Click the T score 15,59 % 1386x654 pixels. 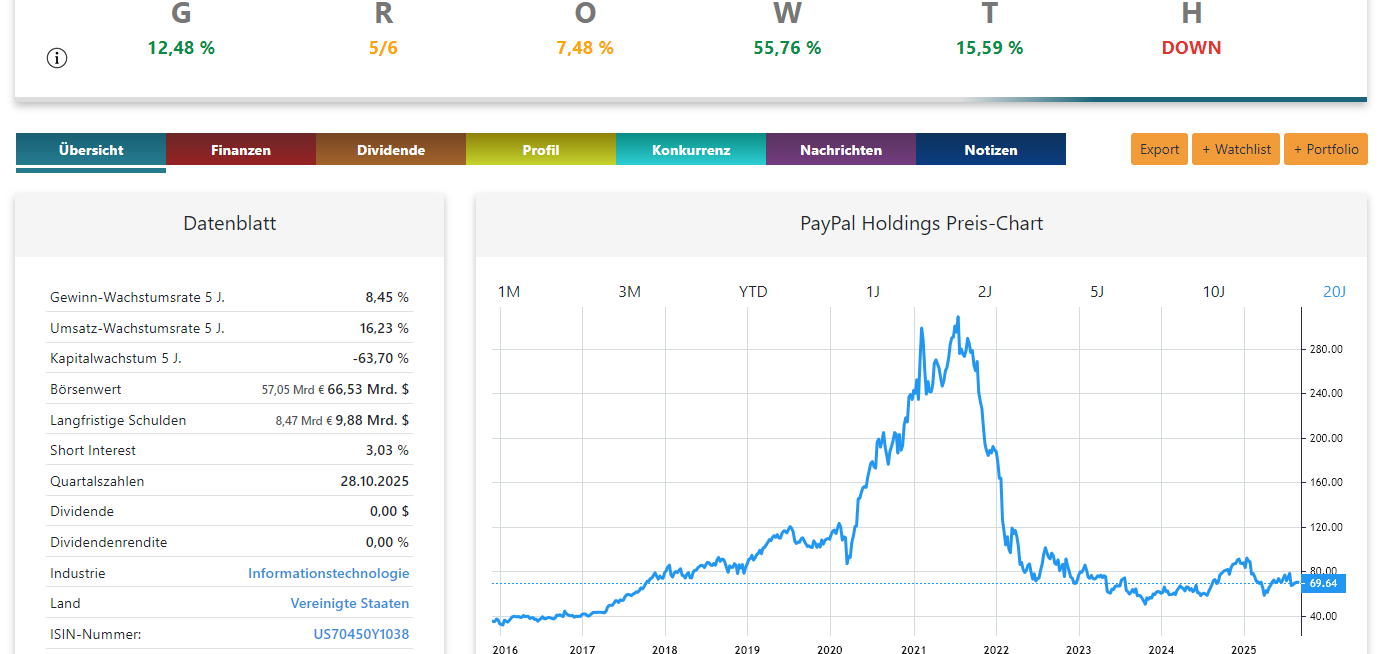click(989, 48)
